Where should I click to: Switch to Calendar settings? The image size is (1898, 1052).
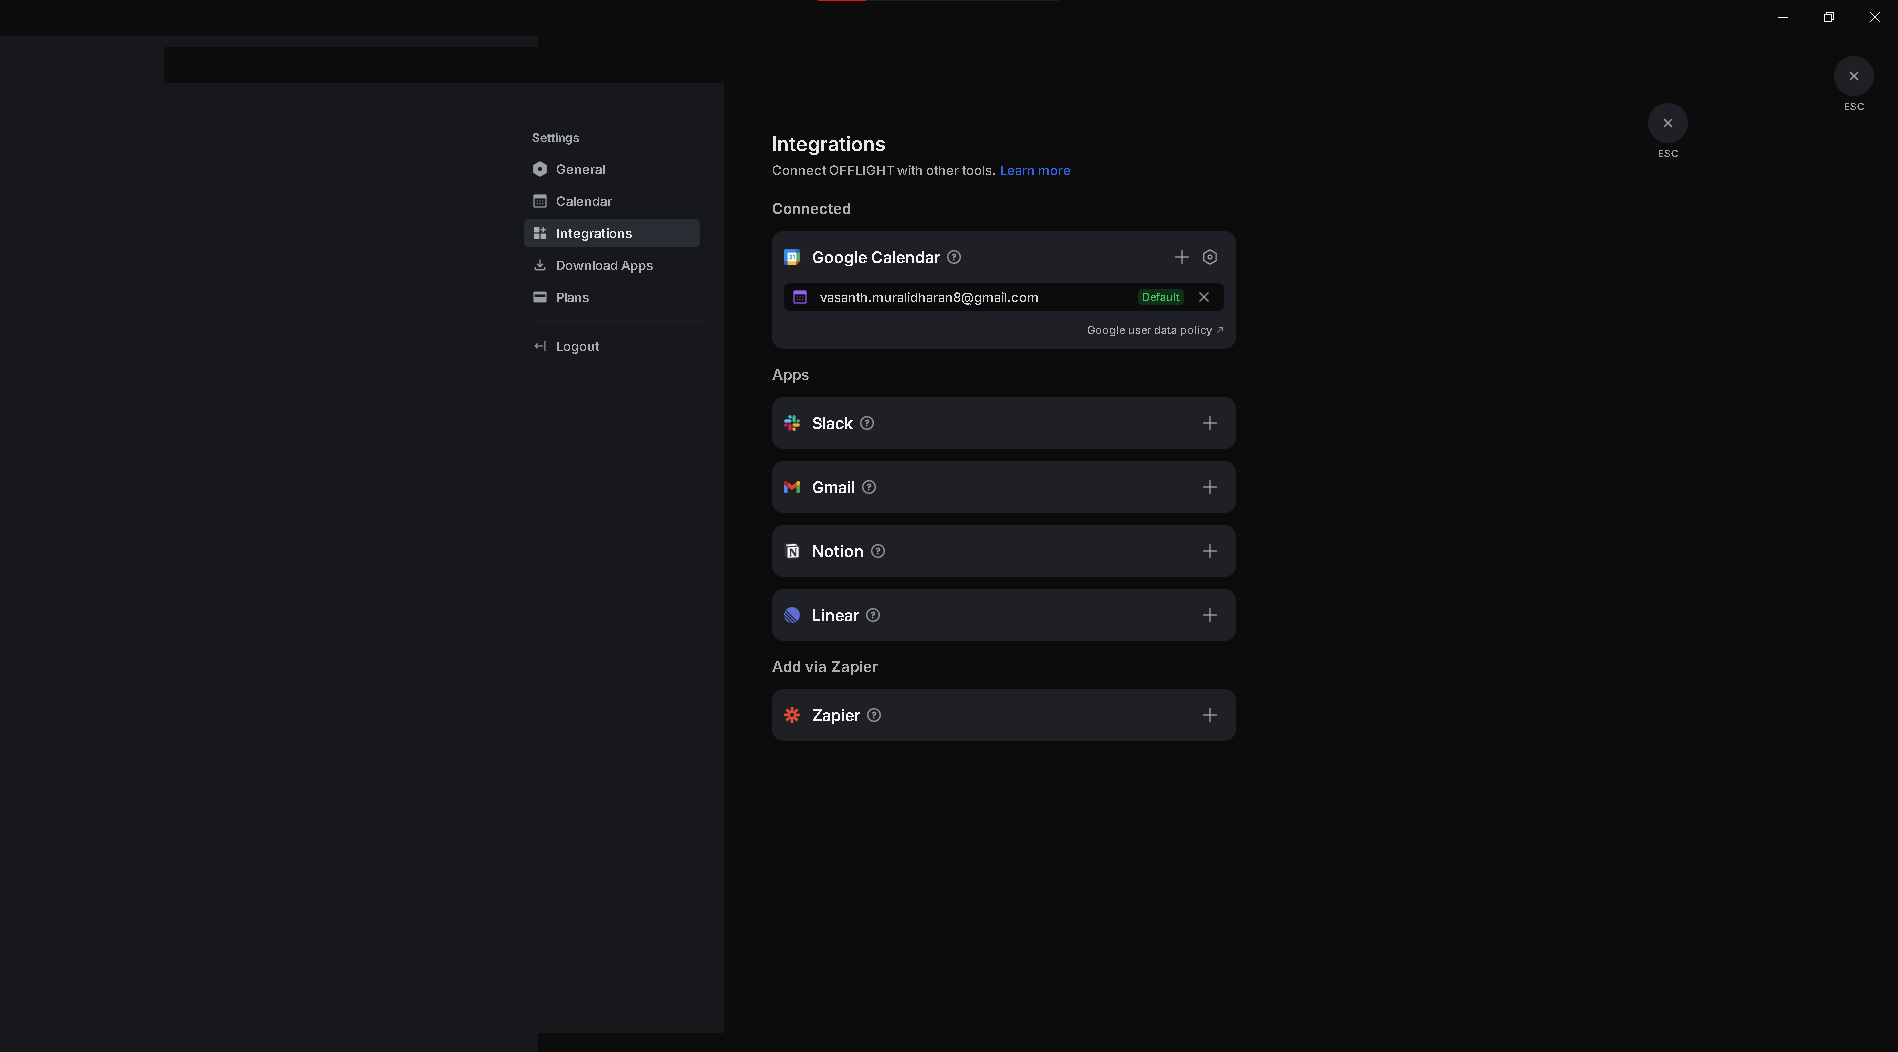(x=583, y=201)
